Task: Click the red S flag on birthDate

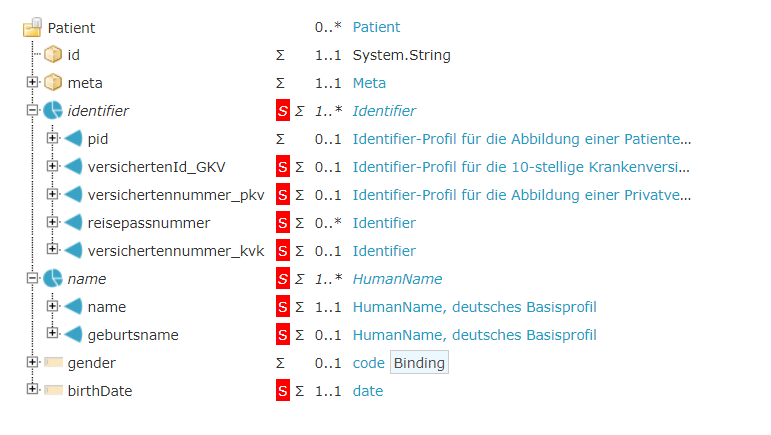Action: click(283, 391)
